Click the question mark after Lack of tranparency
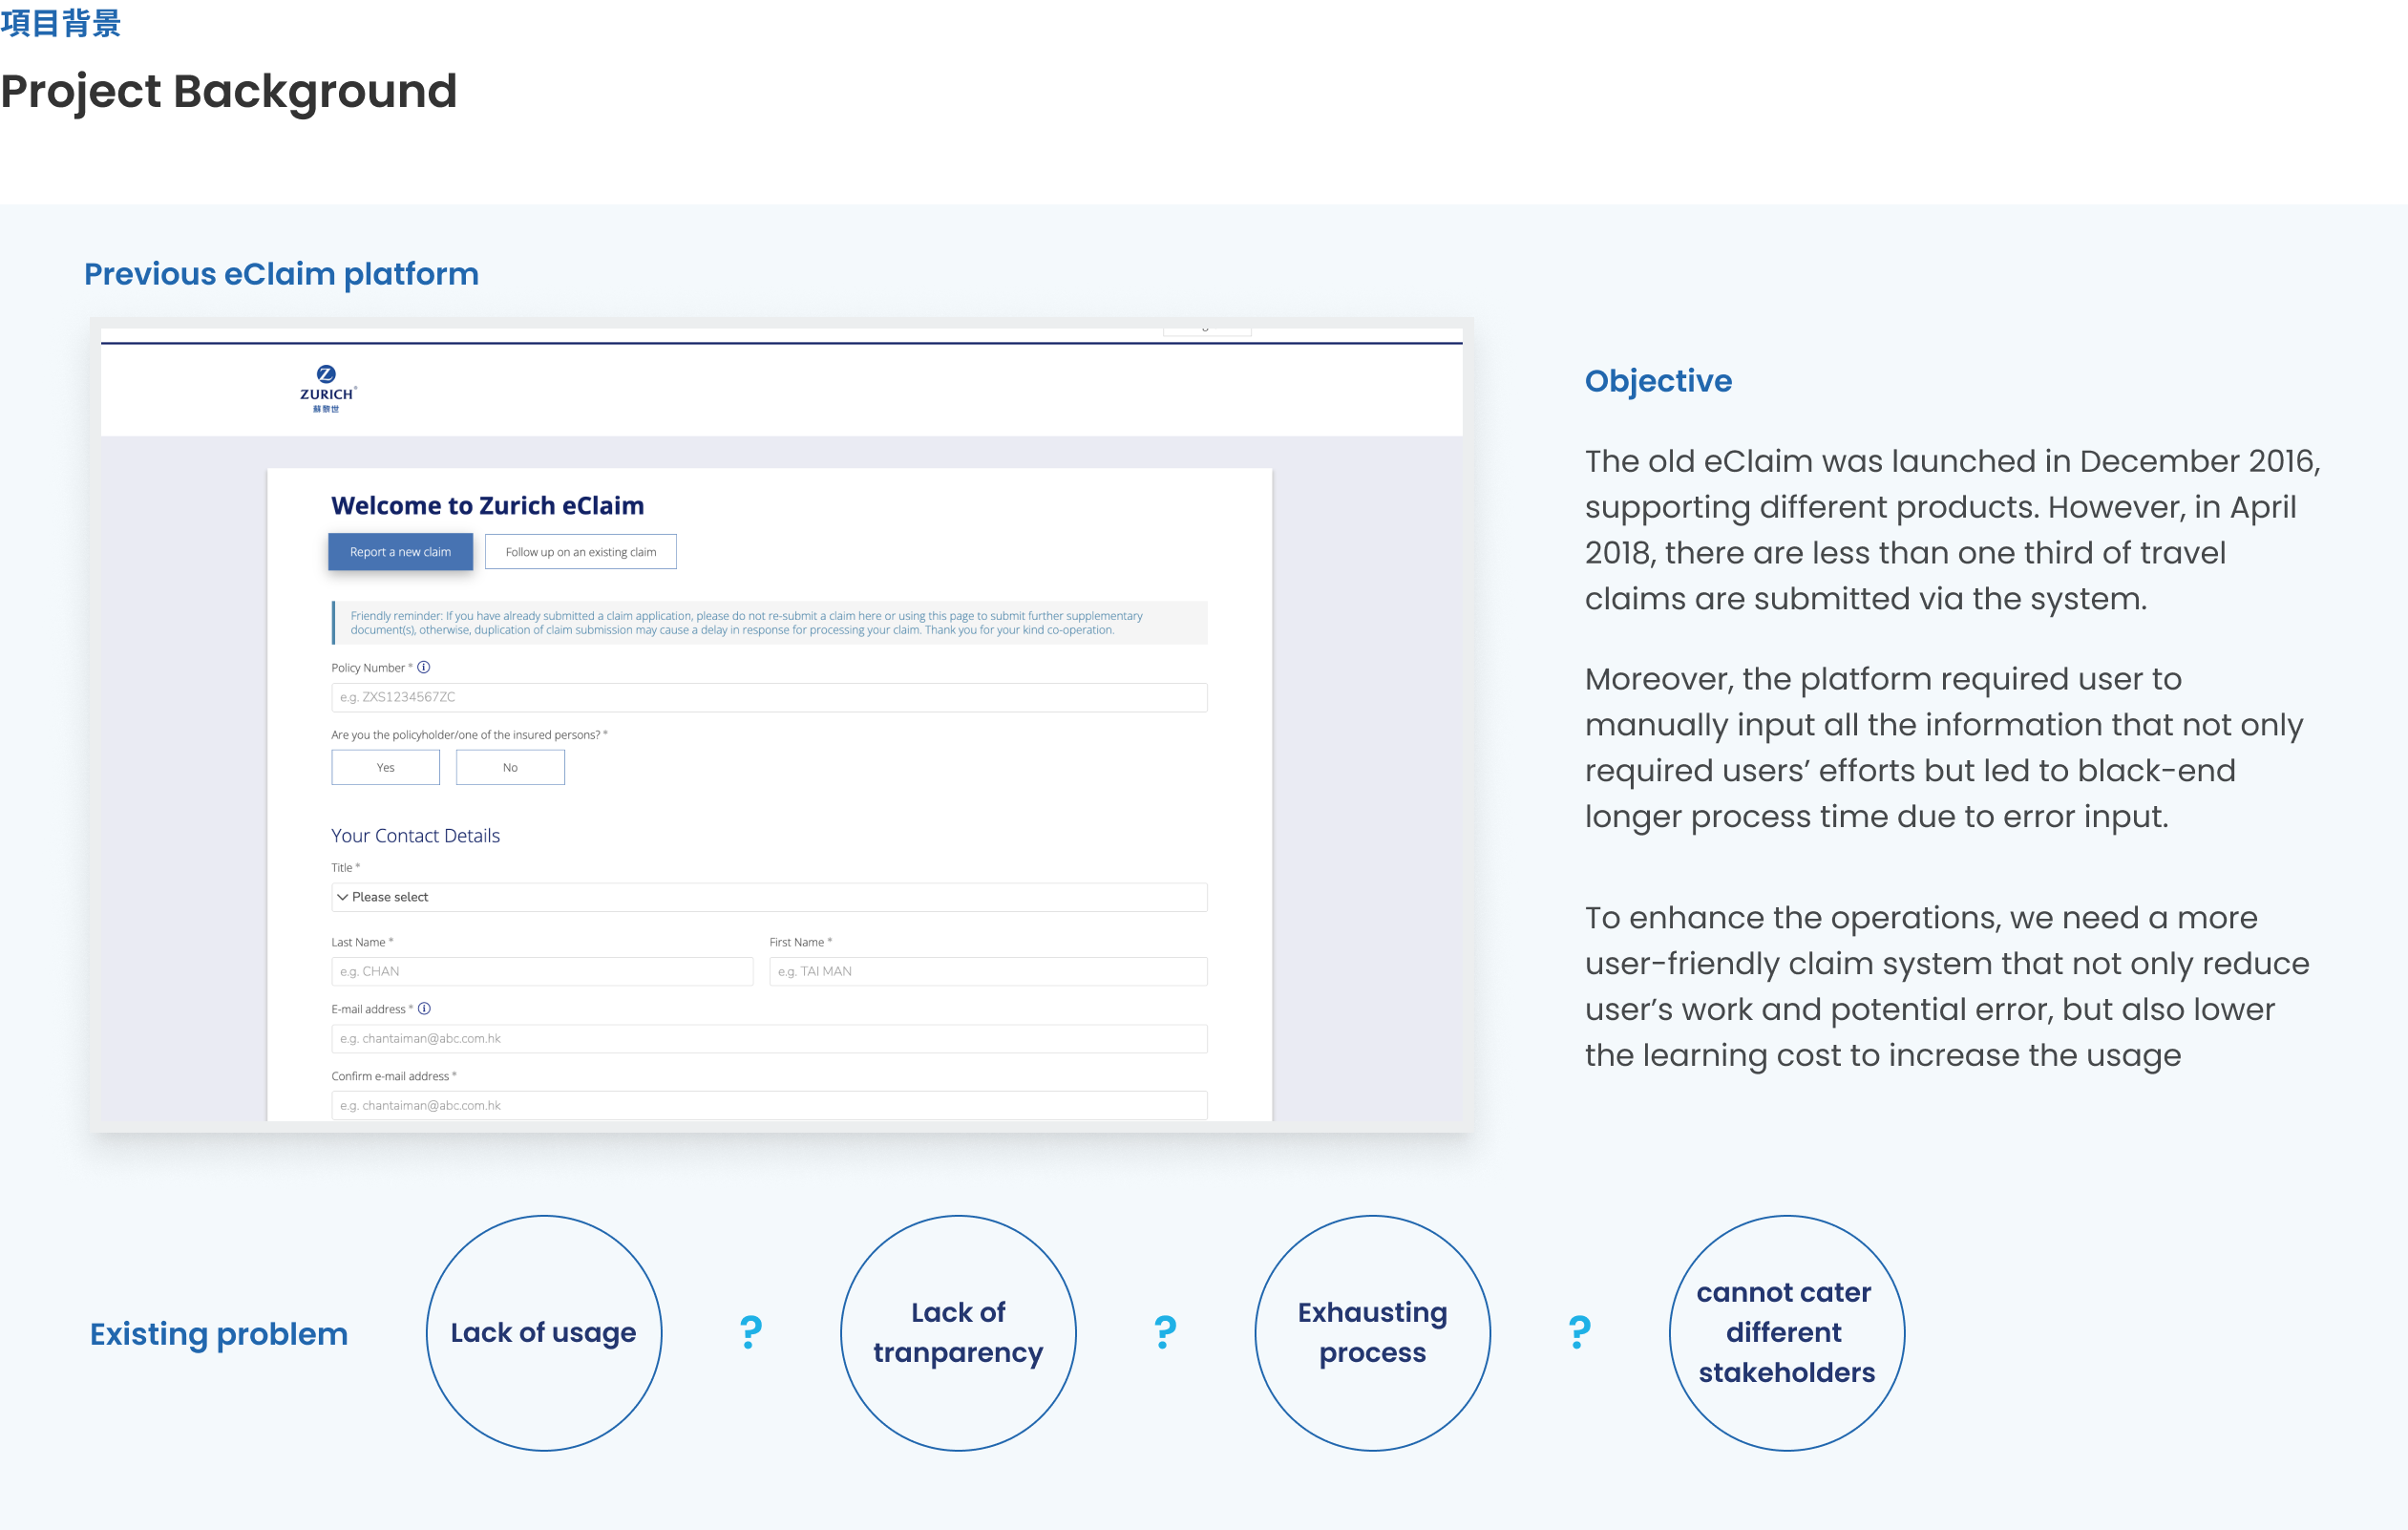This screenshot has height=1530, width=2408. point(1165,1332)
